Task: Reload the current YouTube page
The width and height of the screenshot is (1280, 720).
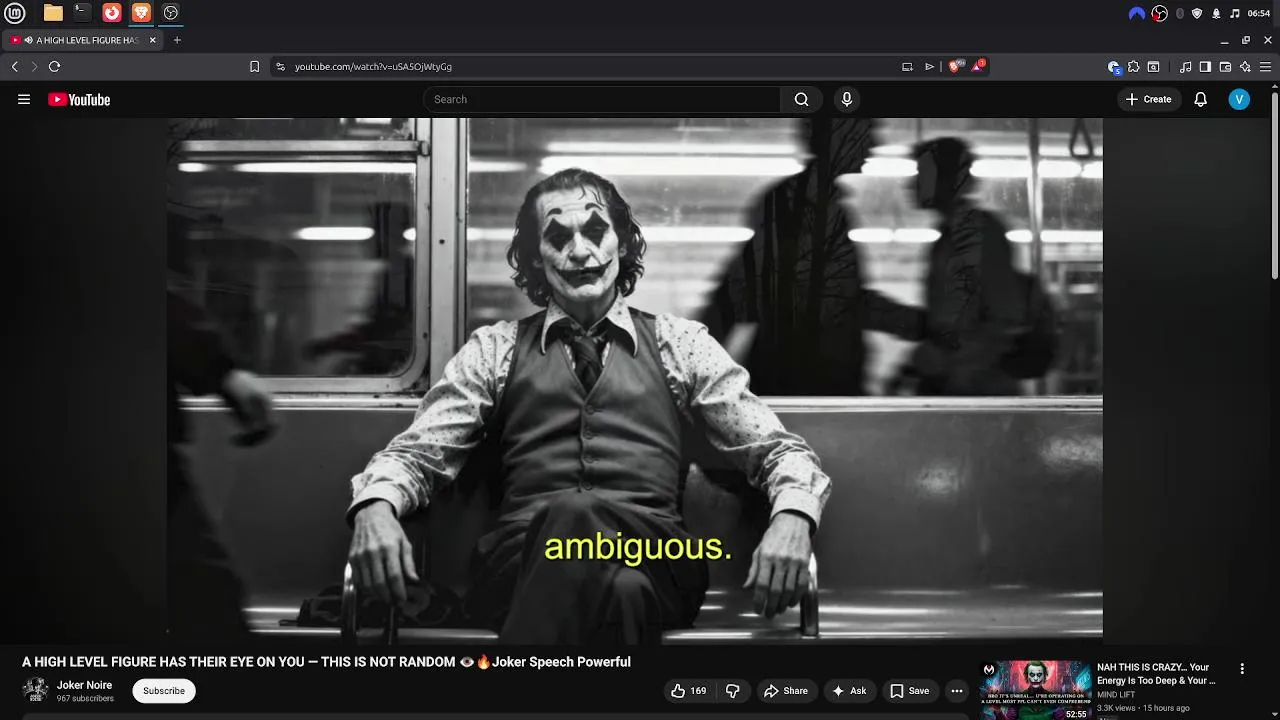Action: 54,67
